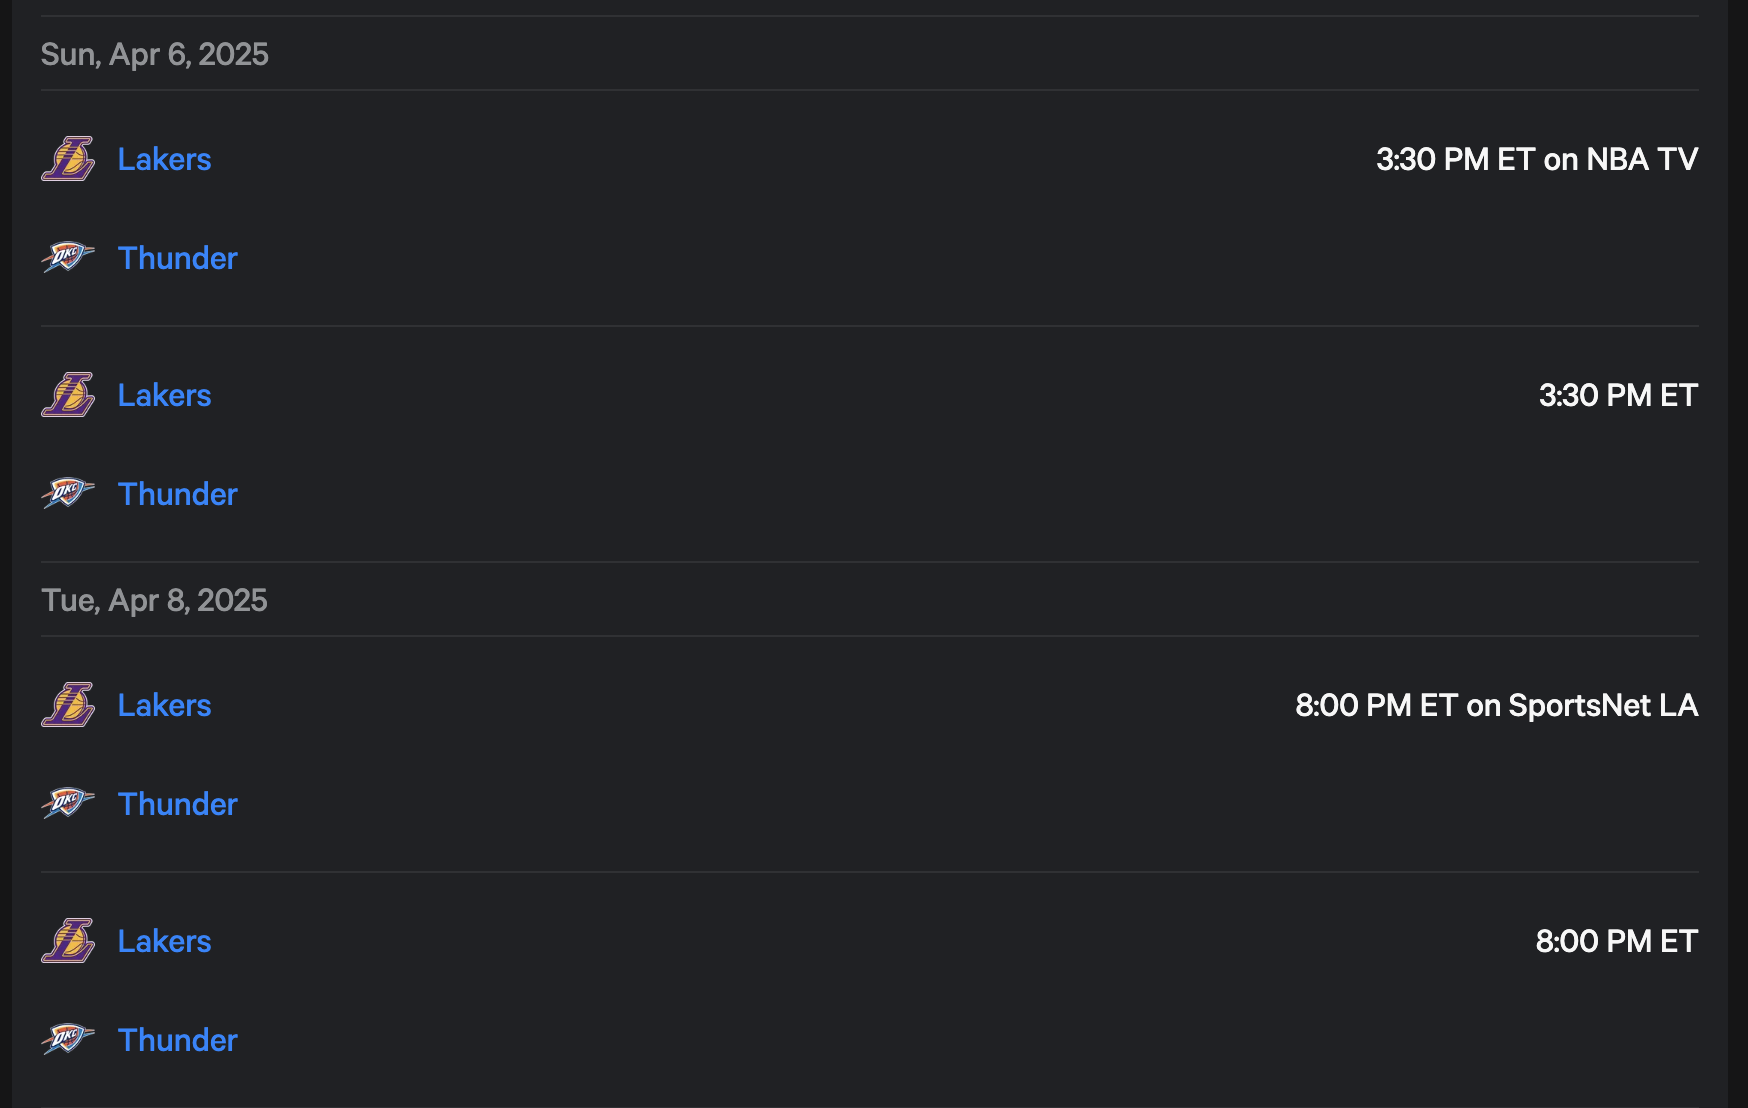Viewport: 1748px width, 1108px height.
Task: Click the Sun, Apr 6, 2025 date header
Action: click(155, 54)
